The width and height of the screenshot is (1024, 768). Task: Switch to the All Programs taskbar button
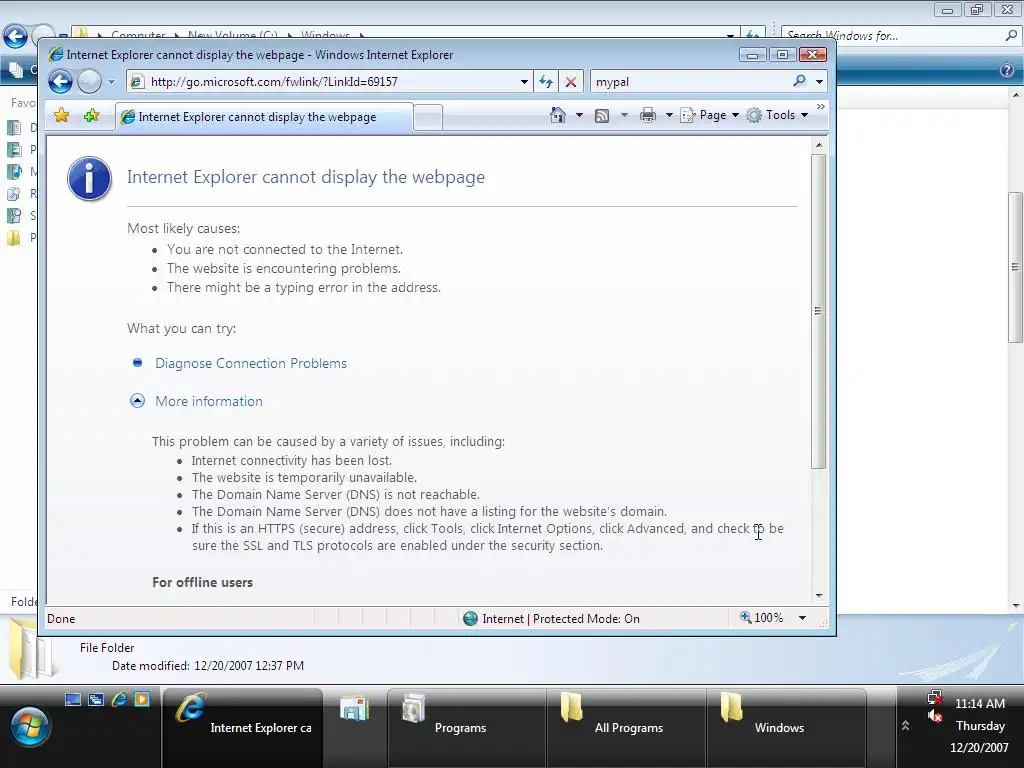click(626, 727)
